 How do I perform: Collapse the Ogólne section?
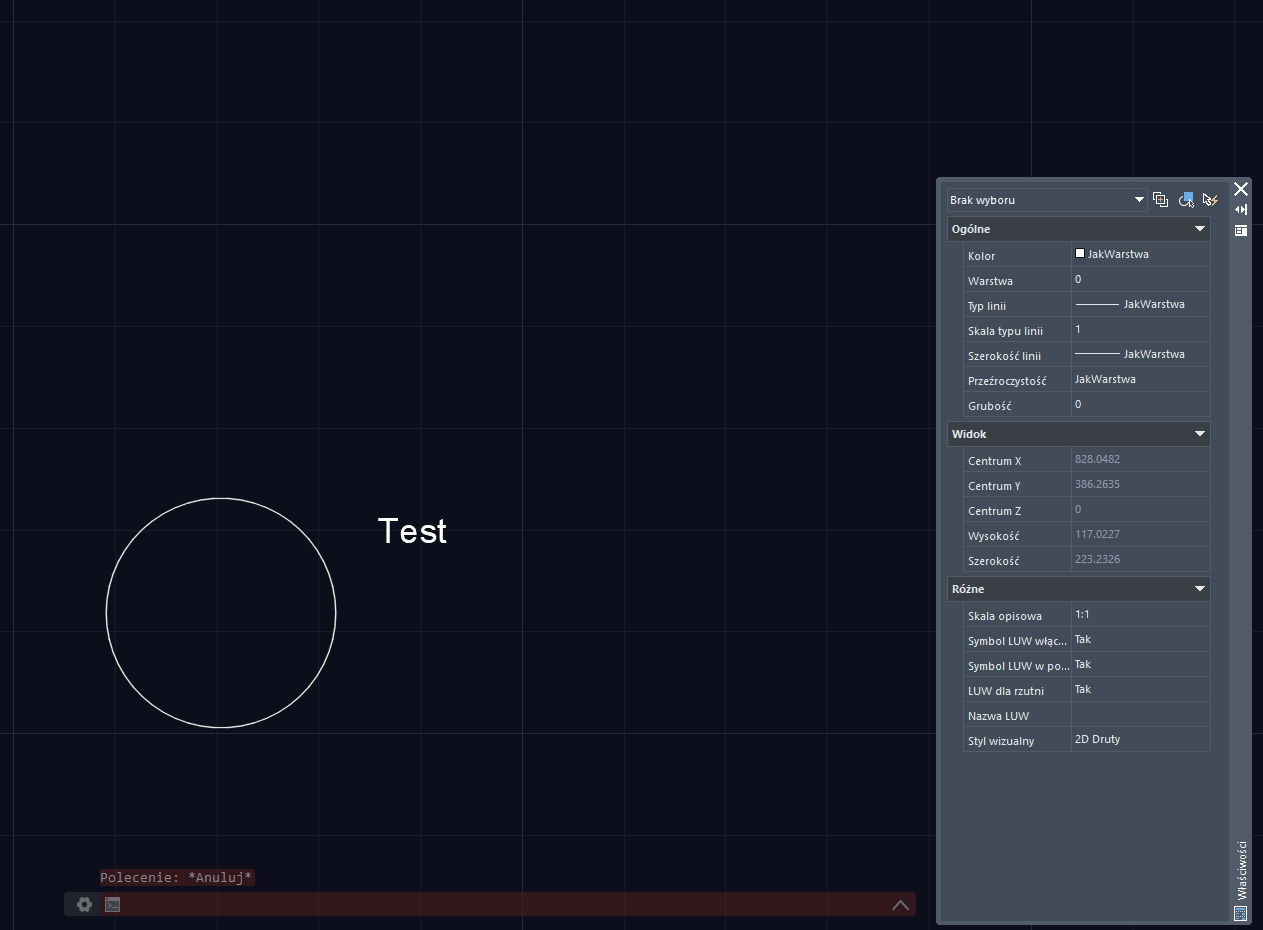click(1200, 229)
